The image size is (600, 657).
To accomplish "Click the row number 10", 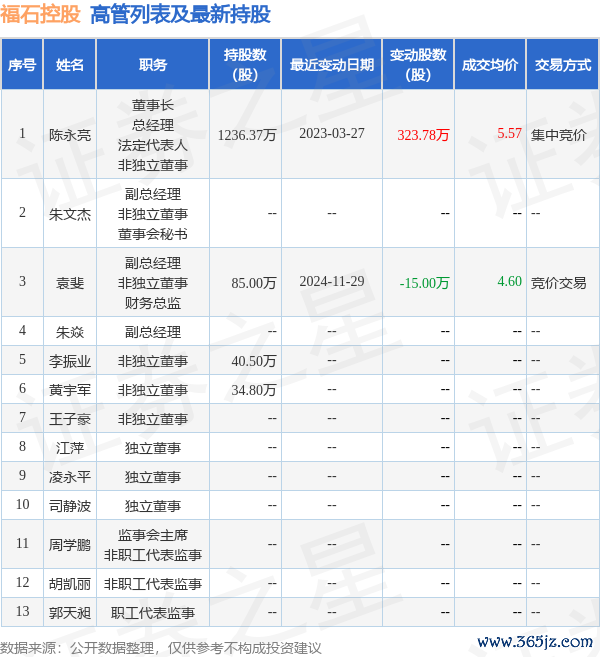I will [22, 504].
